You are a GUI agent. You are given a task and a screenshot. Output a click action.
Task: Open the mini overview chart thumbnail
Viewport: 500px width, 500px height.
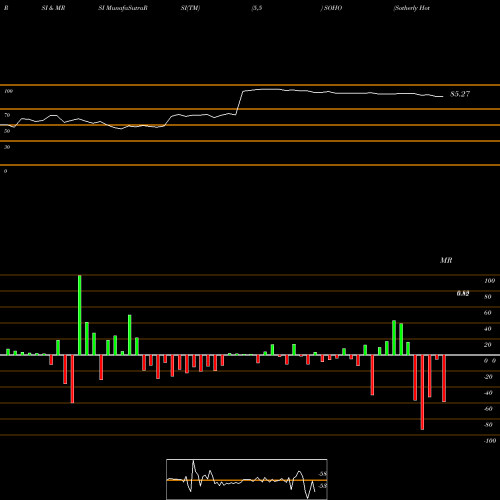(247, 479)
